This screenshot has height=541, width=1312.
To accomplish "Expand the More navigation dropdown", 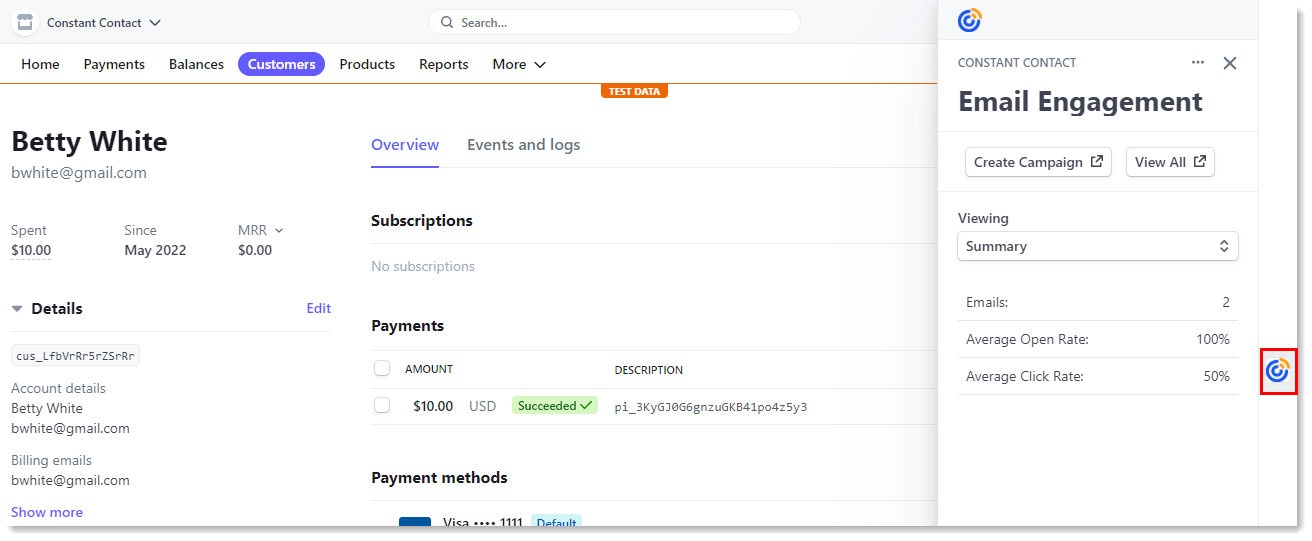I will (519, 64).
